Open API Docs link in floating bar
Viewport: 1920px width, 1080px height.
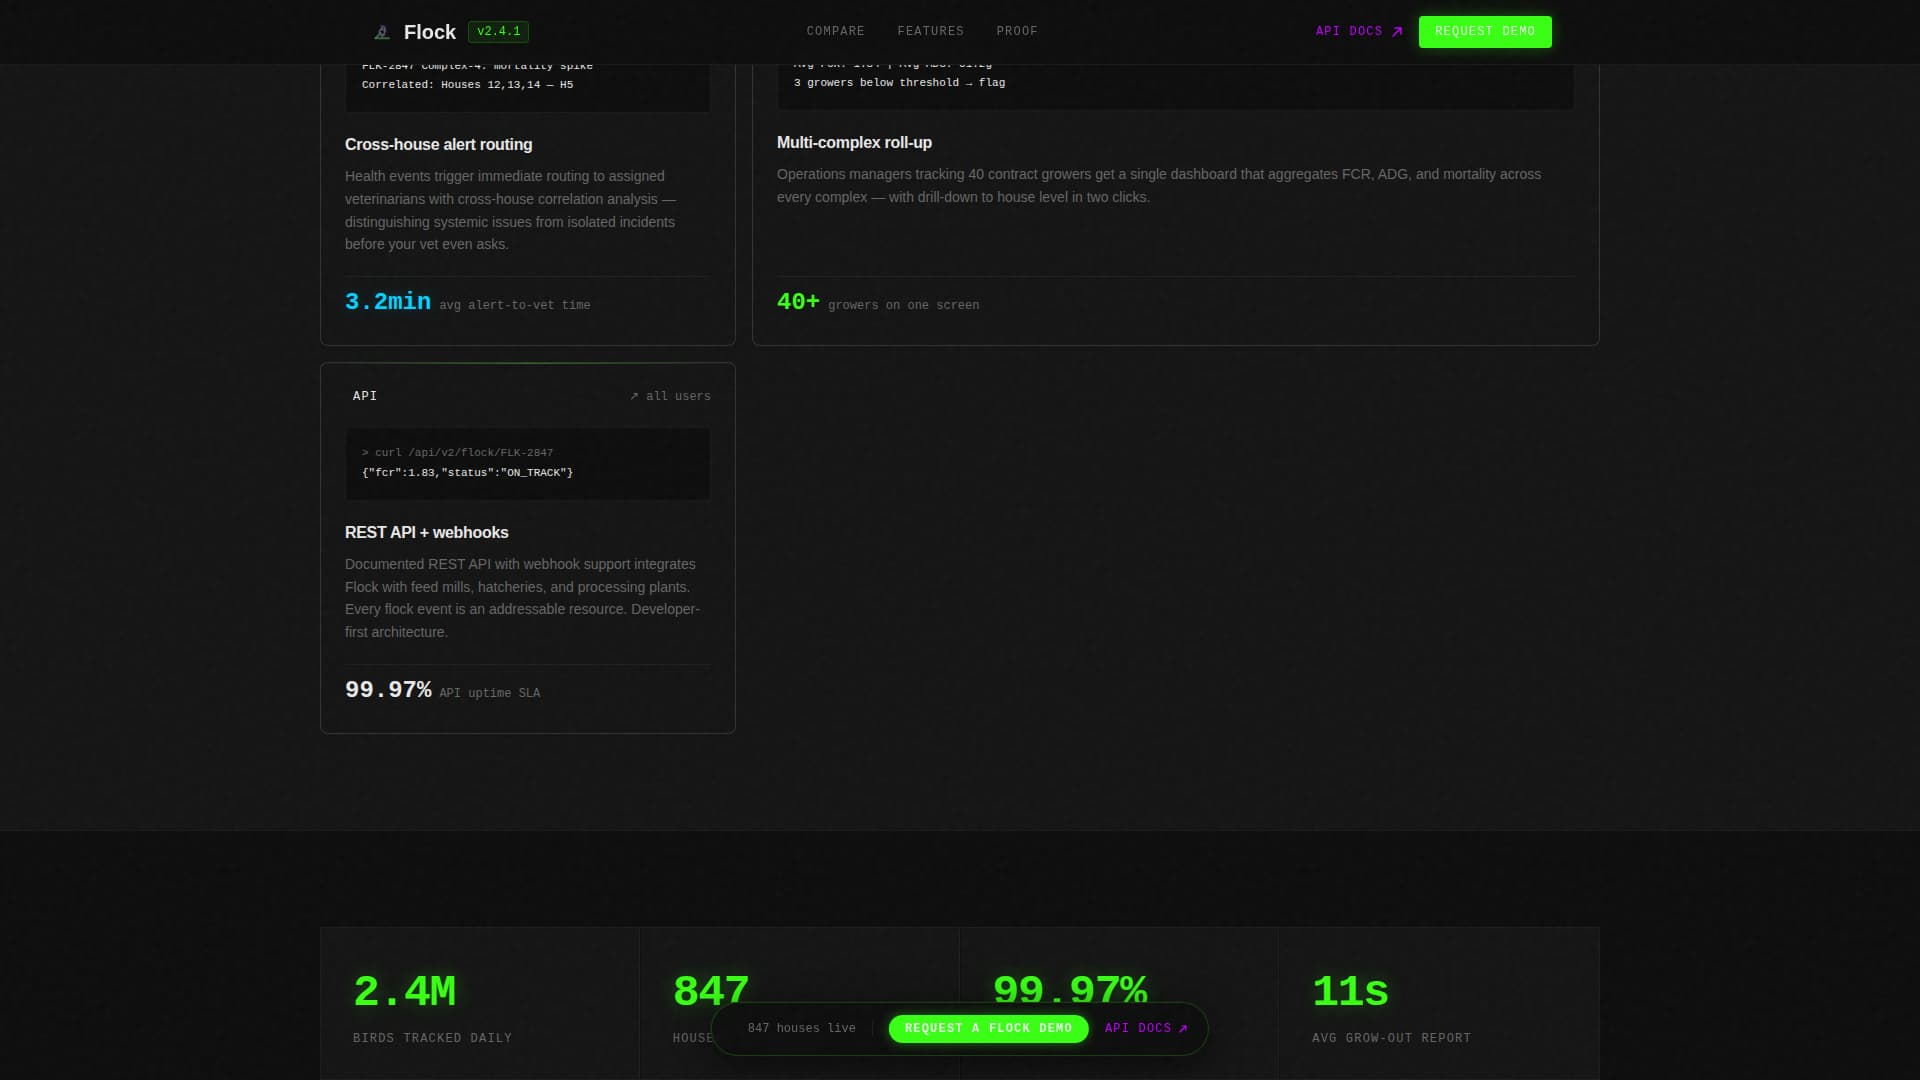(1146, 1028)
